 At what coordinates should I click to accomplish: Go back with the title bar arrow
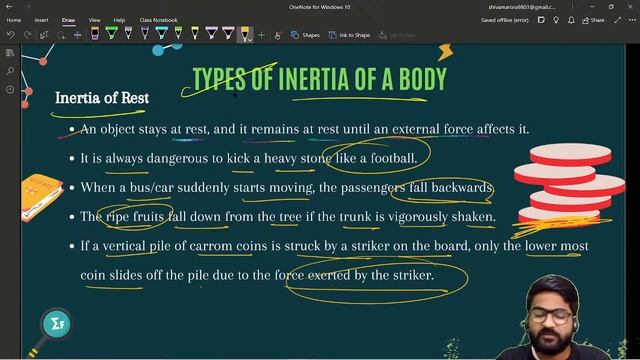click(9, 7)
